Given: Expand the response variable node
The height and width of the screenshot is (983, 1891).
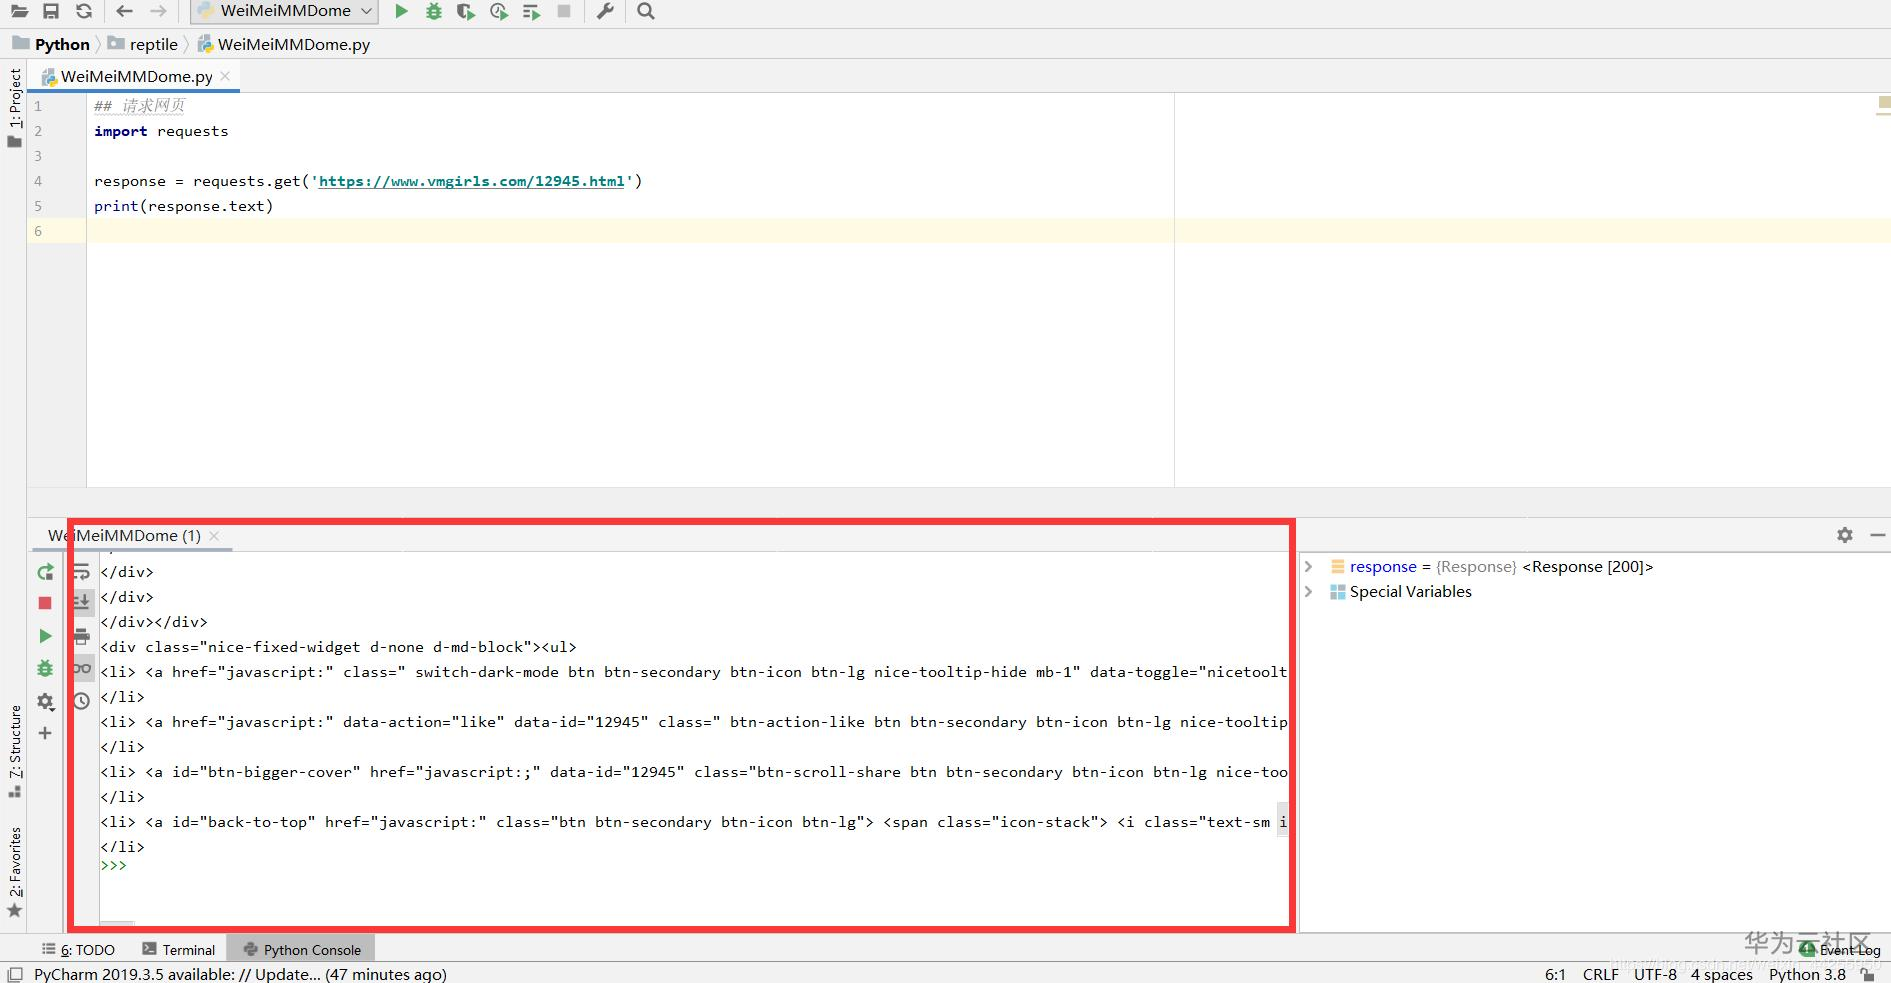Looking at the screenshot, I should [x=1308, y=566].
